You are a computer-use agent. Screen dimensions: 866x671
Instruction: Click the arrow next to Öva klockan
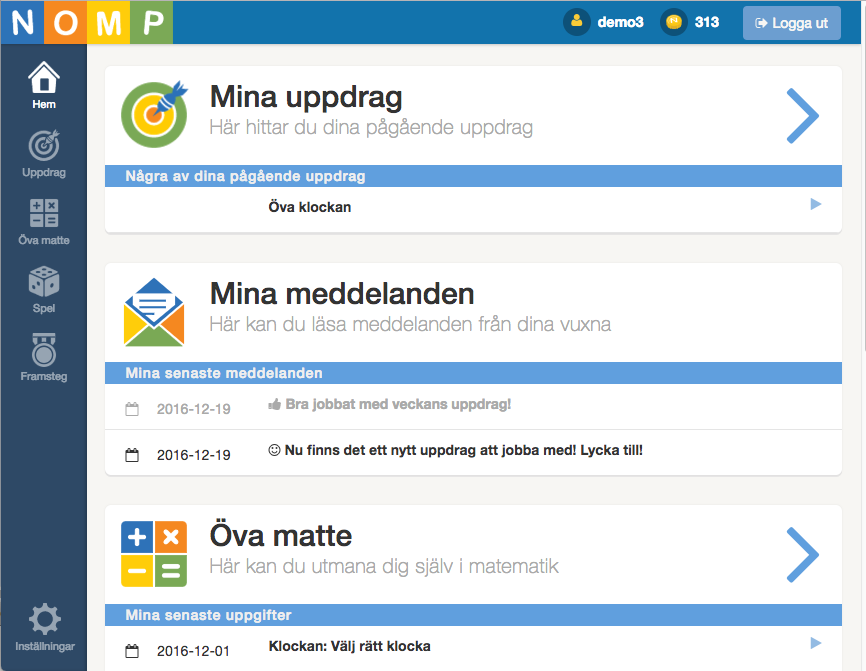tap(816, 204)
